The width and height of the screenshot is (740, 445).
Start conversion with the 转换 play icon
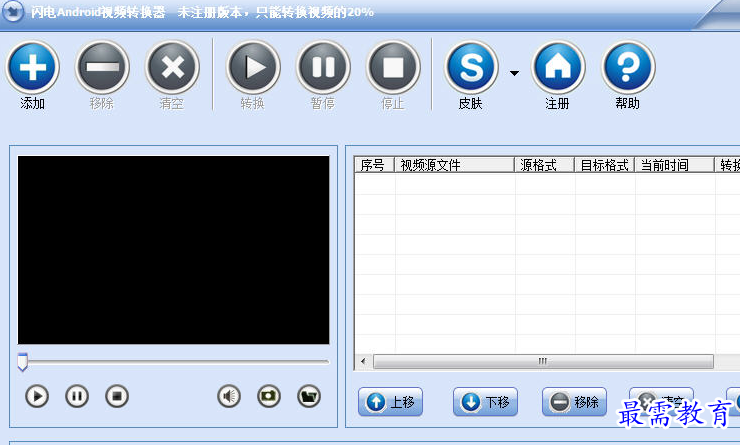253,67
